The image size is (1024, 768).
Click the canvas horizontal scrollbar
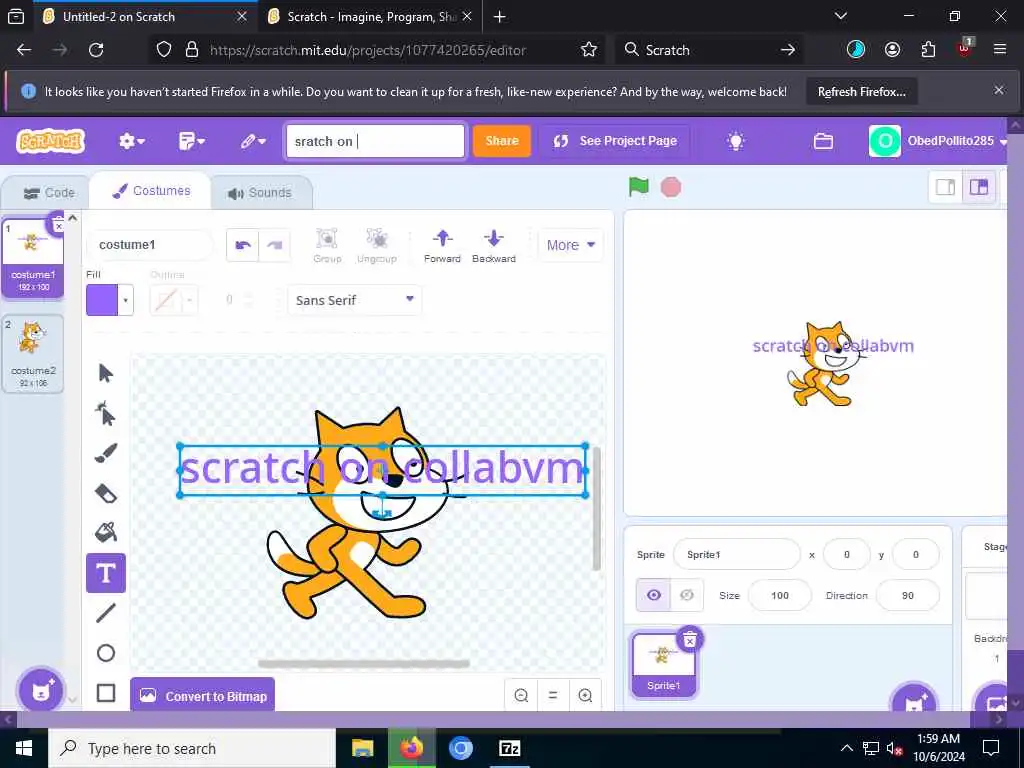[x=364, y=664]
